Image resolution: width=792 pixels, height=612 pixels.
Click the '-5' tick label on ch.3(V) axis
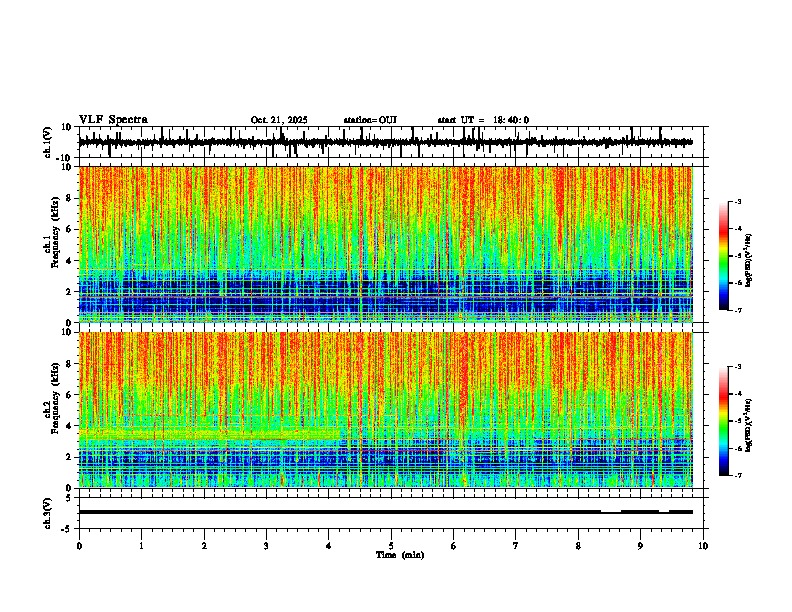(x=67, y=529)
